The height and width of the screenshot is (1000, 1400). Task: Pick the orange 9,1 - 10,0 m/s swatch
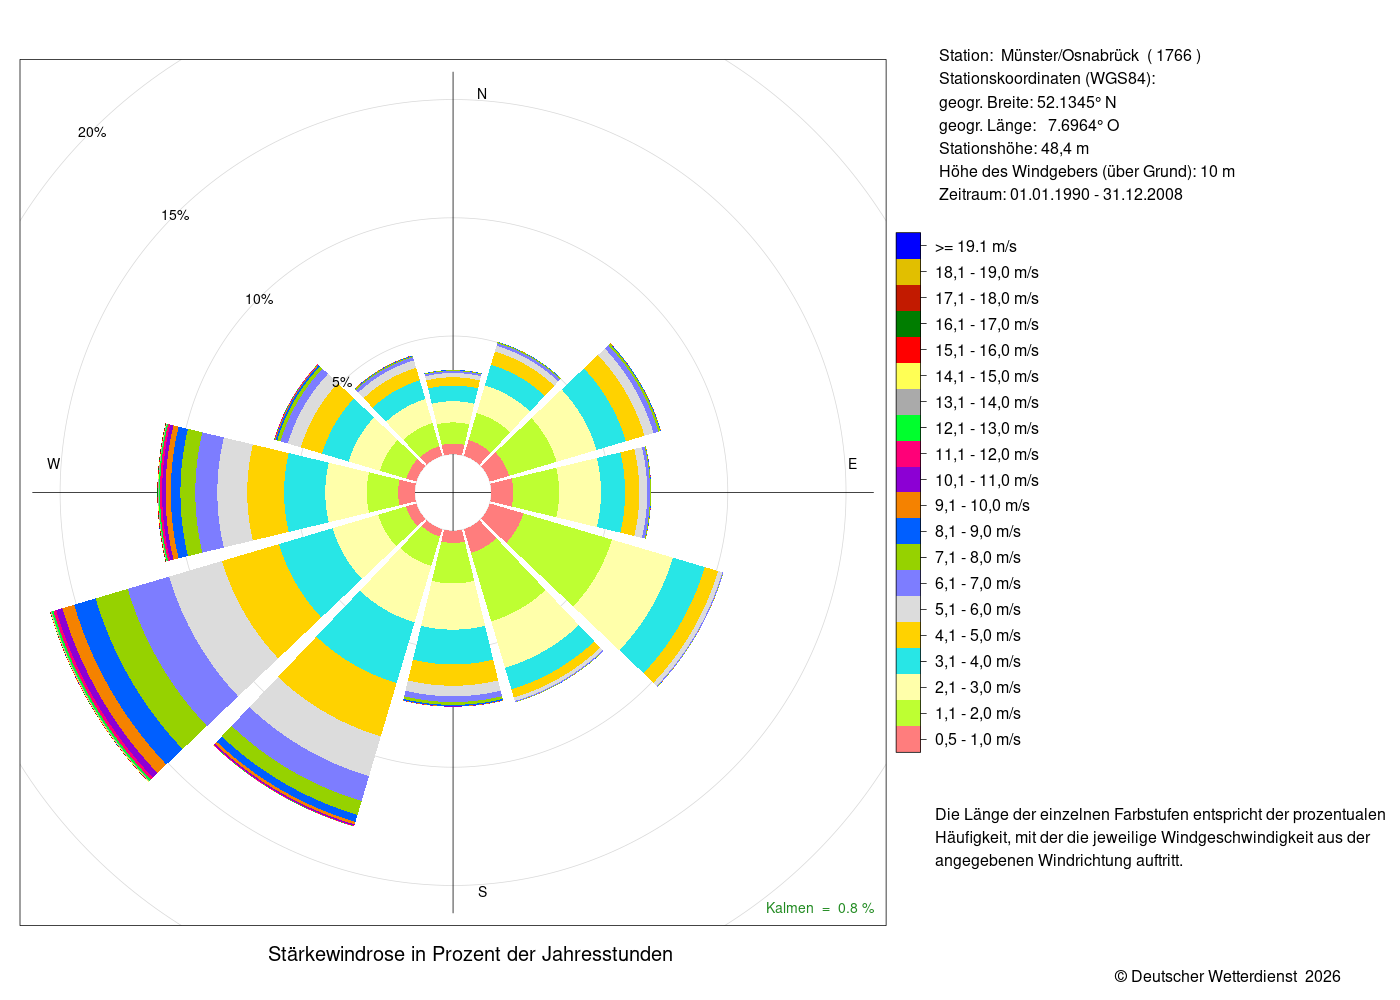point(908,506)
